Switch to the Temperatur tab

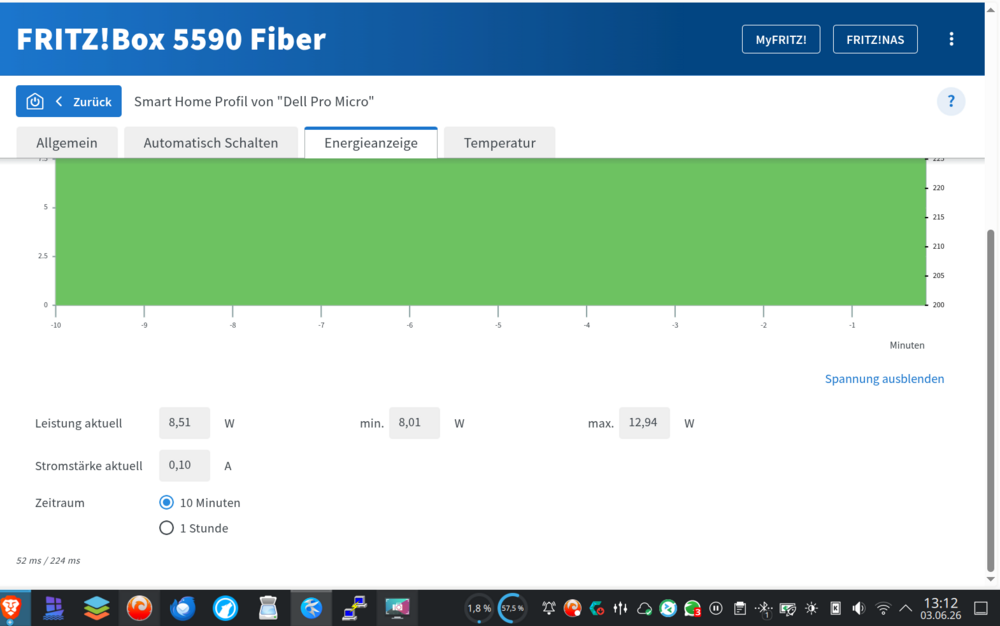(499, 143)
